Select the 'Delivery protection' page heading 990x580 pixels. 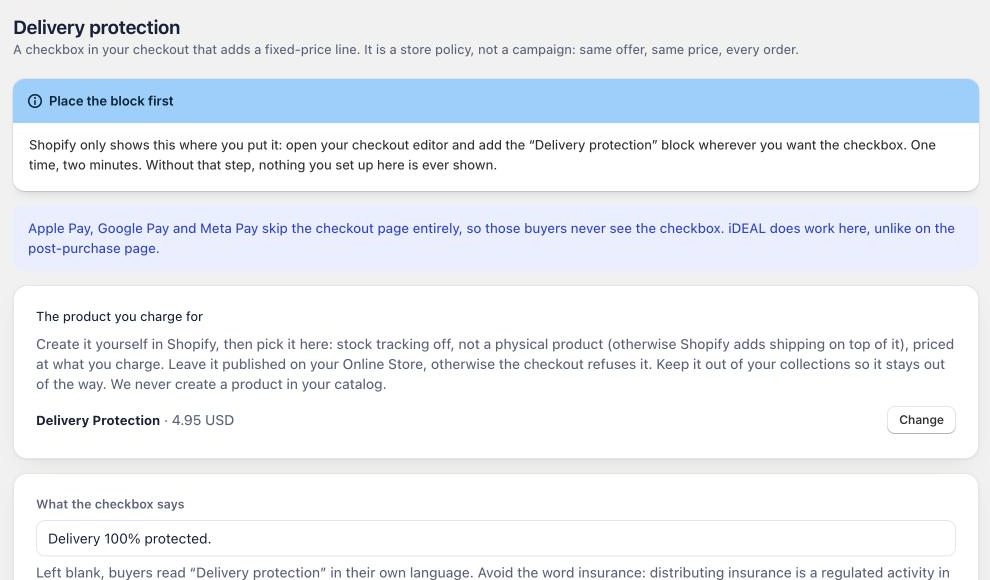pyautogui.click(x=97, y=27)
